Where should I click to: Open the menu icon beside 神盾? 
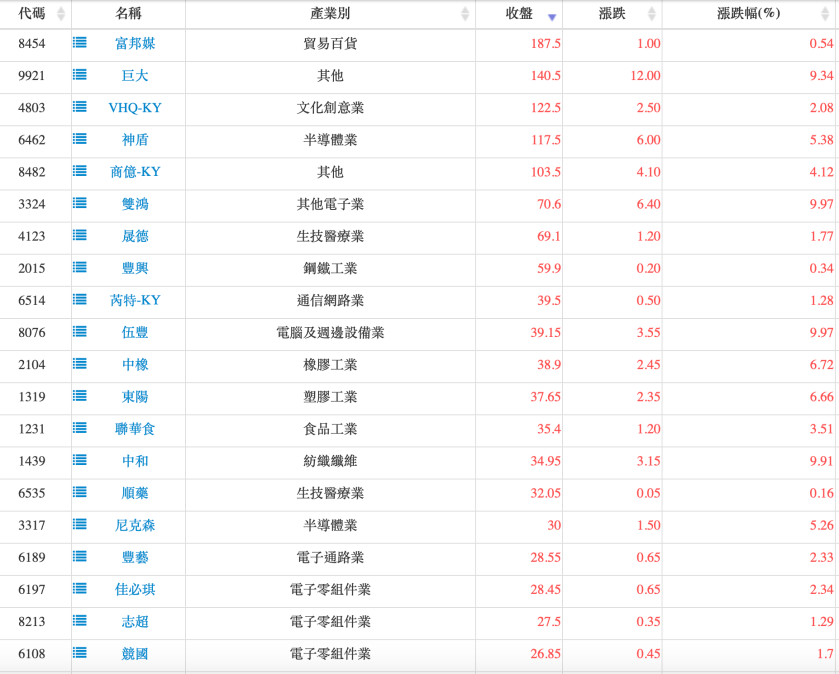[80, 139]
